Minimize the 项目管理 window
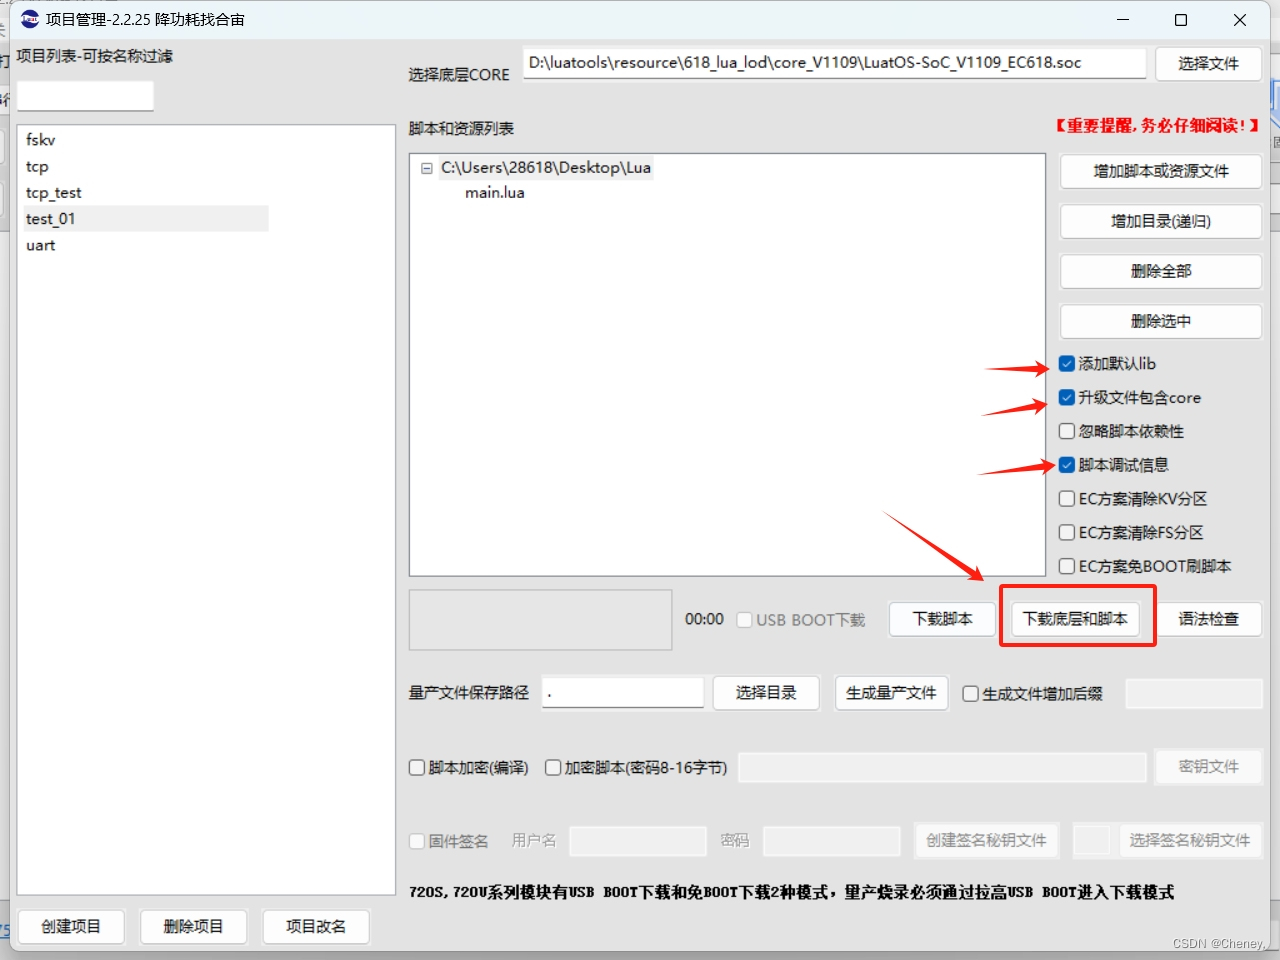This screenshot has width=1280, height=960. tap(1123, 20)
